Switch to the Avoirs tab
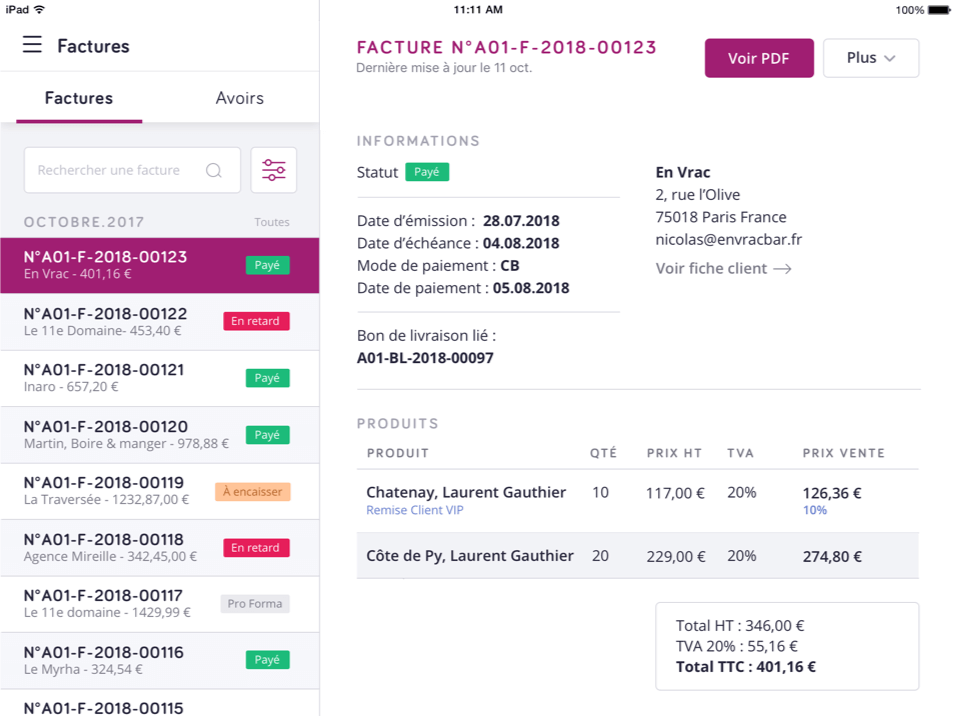This screenshot has height=716, width=955. pos(239,98)
